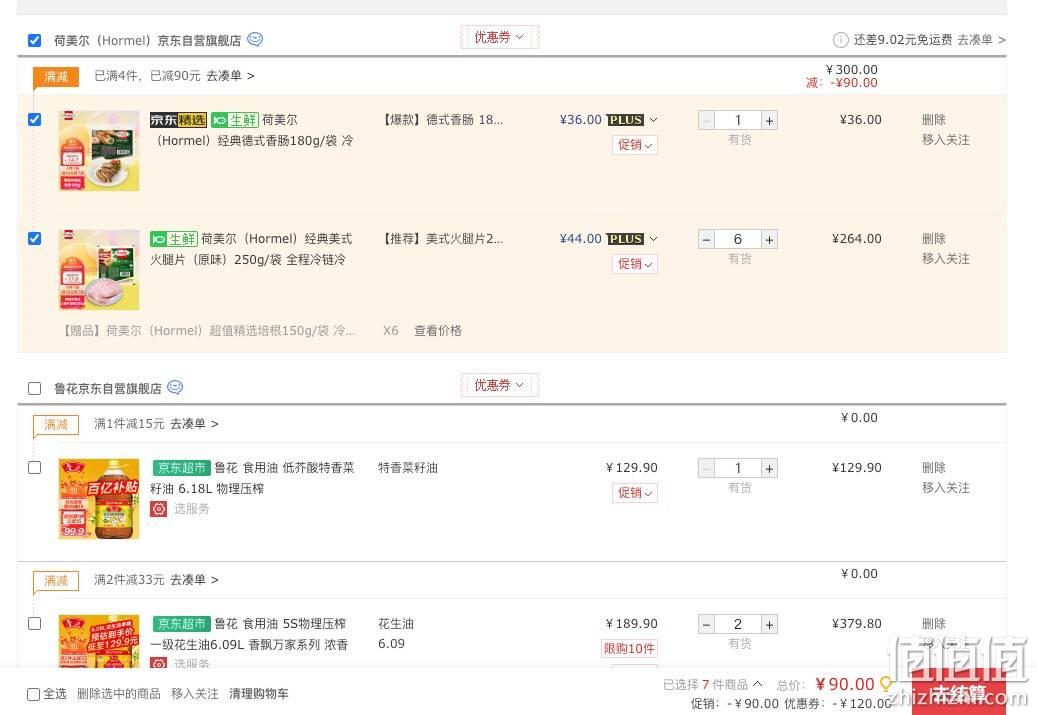Open 经典美式火腿片 product thumbnail
This screenshot has width=1037, height=715.
[x=99, y=270]
